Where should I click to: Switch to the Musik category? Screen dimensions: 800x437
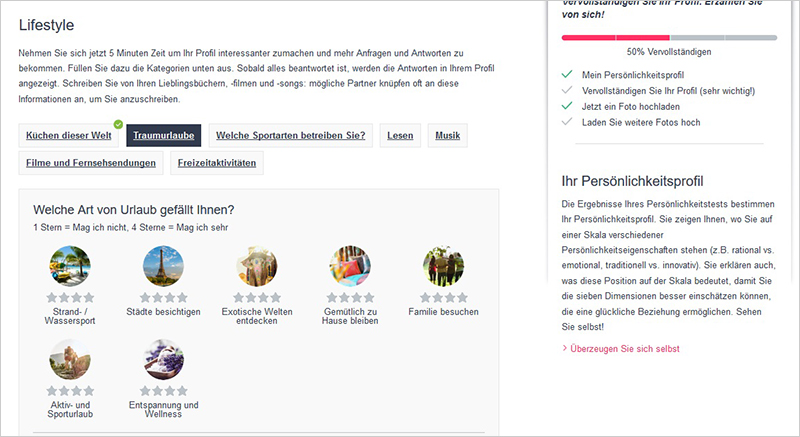pyautogui.click(x=447, y=136)
